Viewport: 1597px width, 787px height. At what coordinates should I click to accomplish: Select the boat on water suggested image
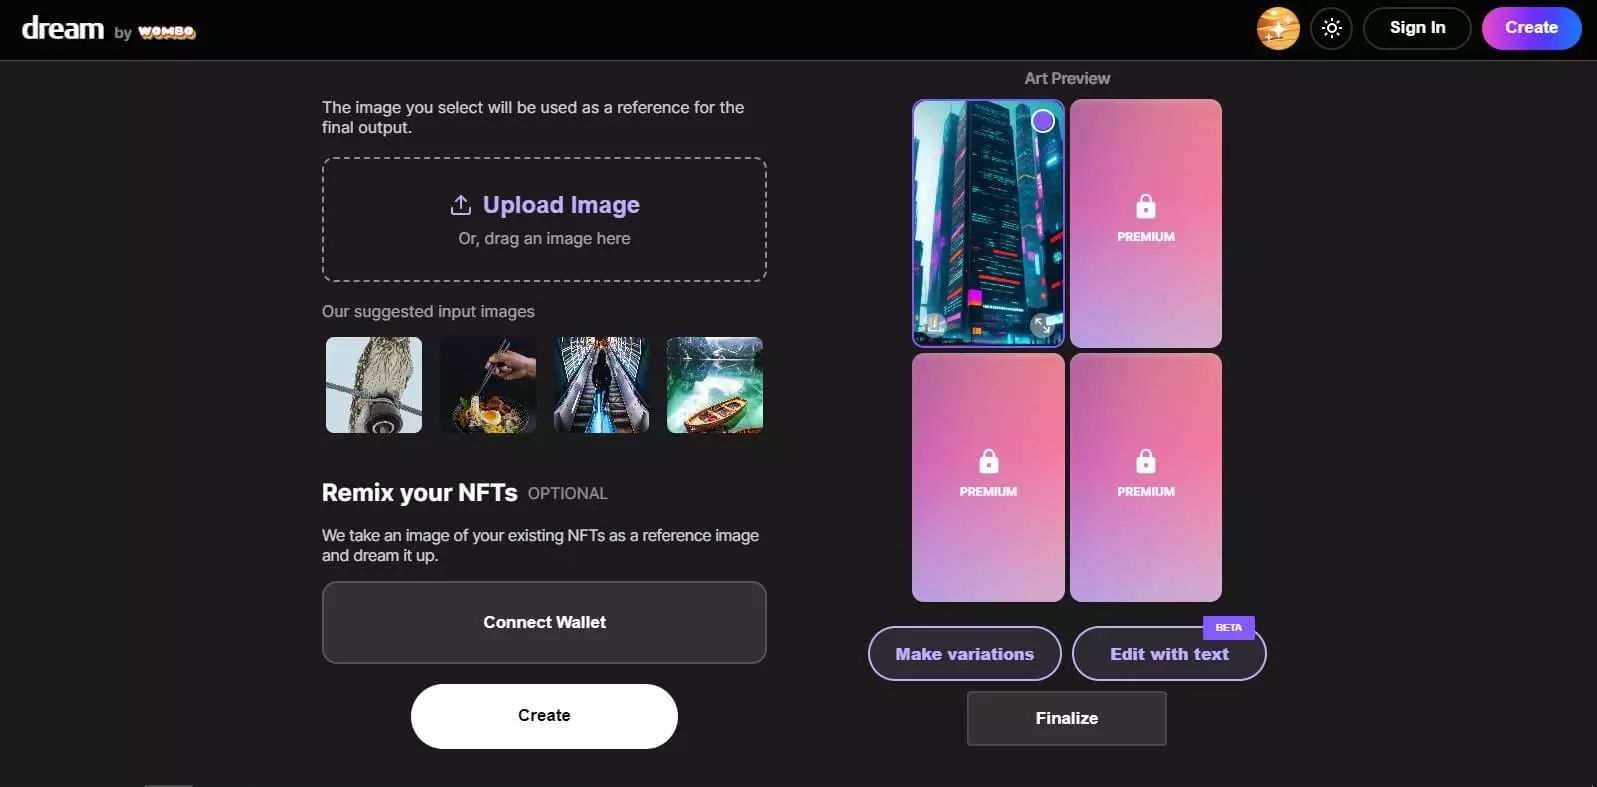coord(715,385)
